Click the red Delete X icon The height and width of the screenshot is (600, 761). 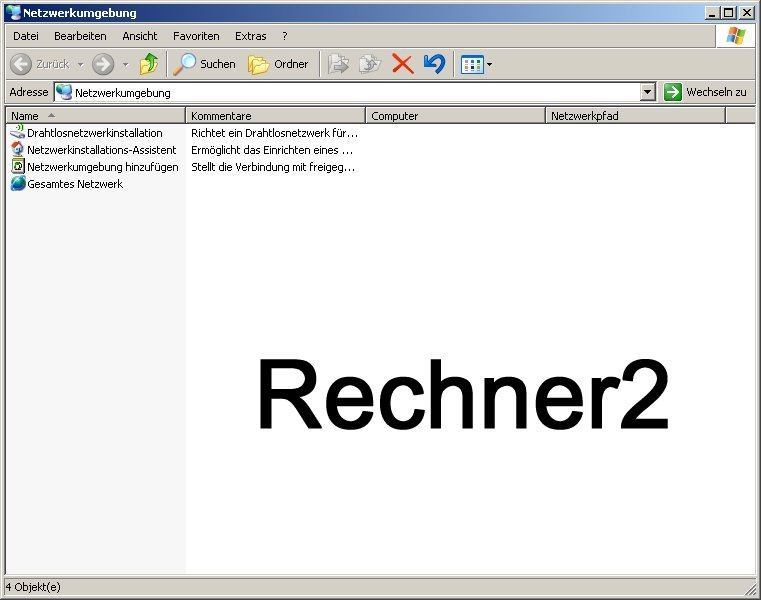[402, 64]
